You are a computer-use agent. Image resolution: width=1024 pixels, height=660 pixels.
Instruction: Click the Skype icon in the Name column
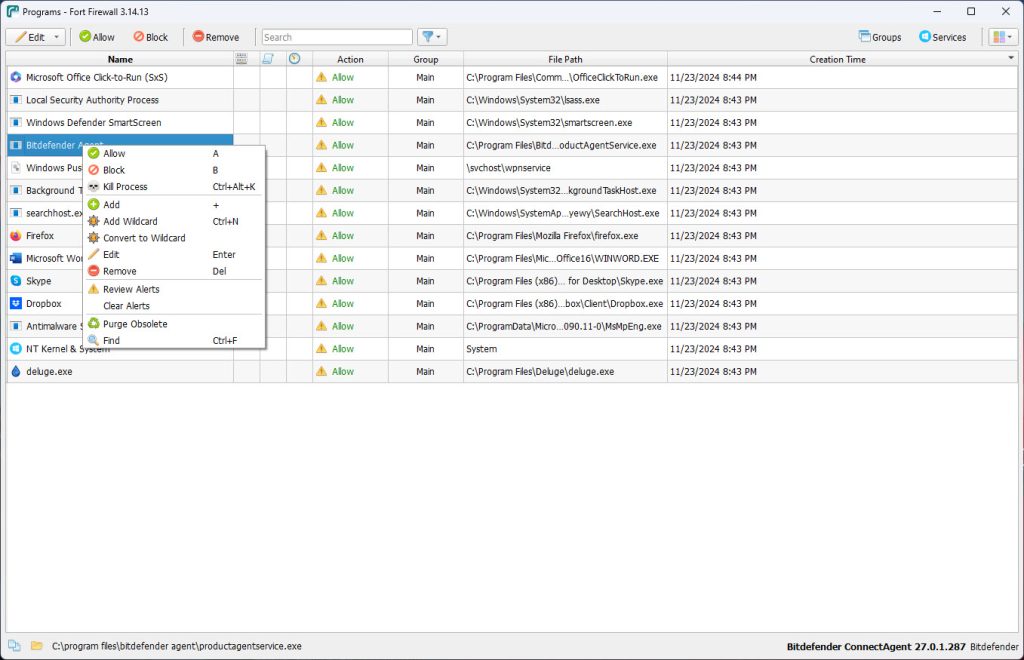click(x=16, y=281)
